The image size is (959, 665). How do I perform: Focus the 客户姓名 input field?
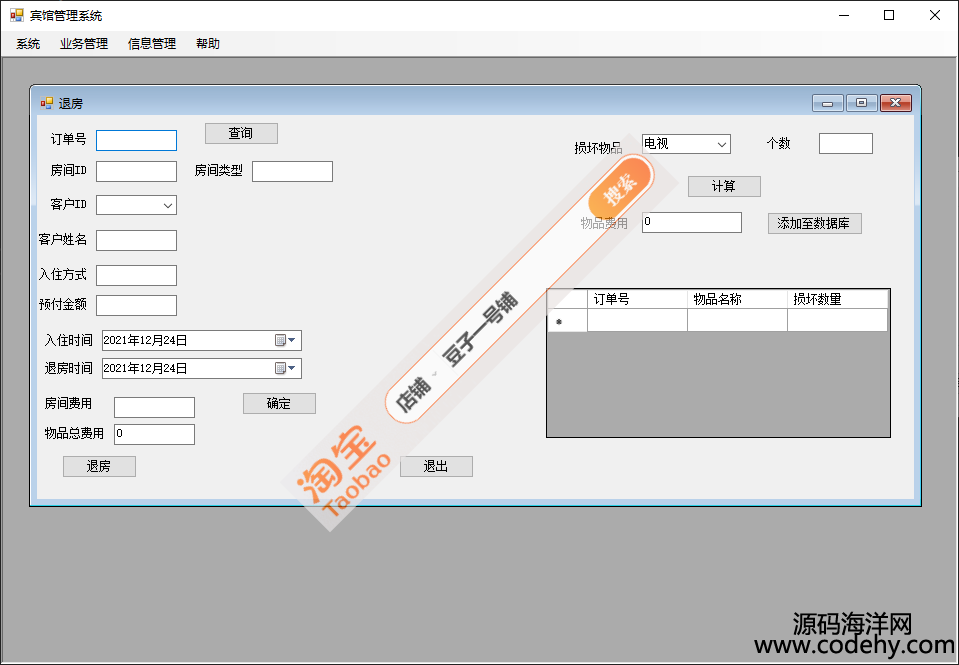[136, 240]
